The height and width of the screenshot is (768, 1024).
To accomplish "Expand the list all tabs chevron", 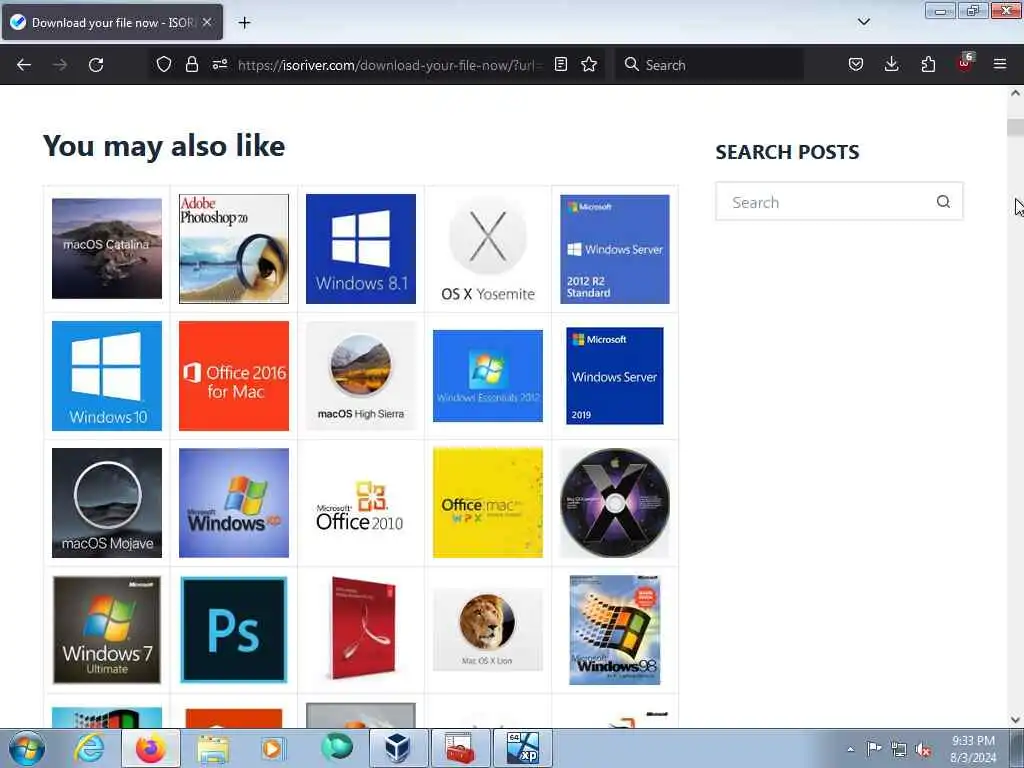I will click(x=863, y=22).
